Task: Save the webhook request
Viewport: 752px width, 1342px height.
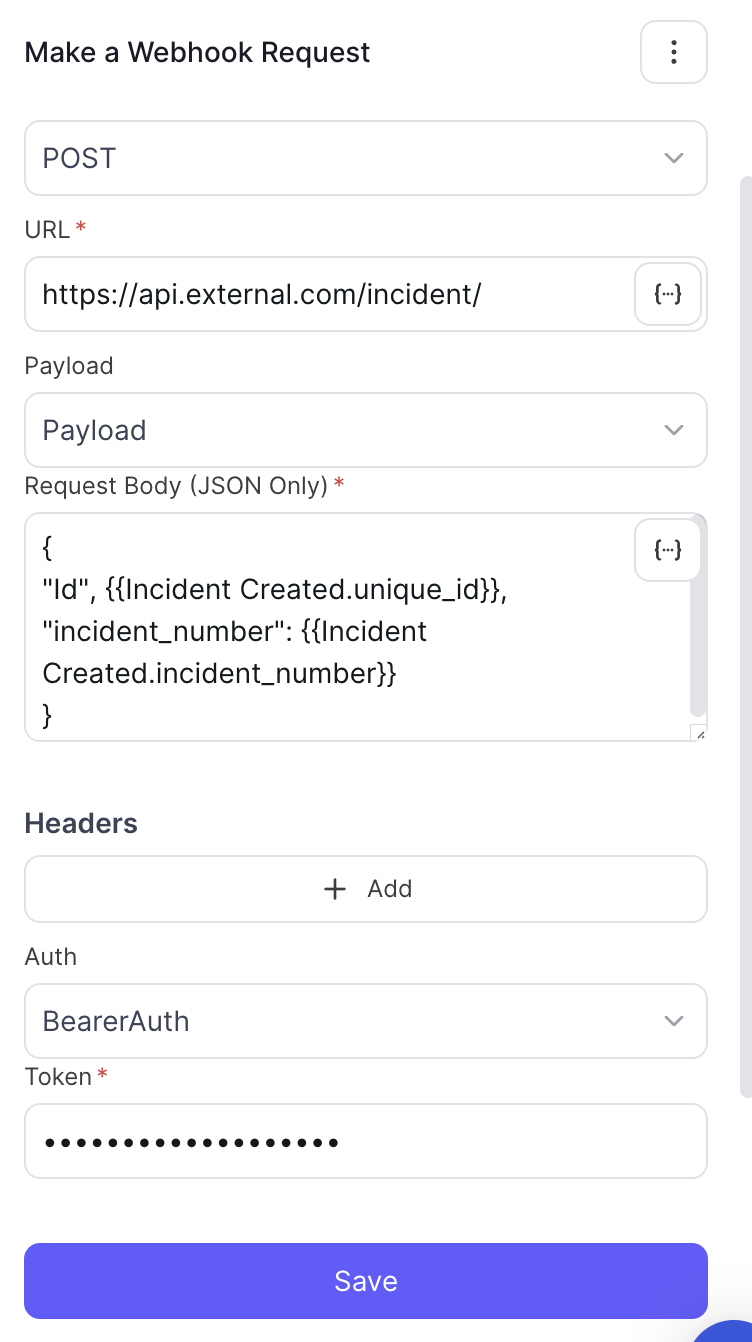Action: click(366, 1281)
